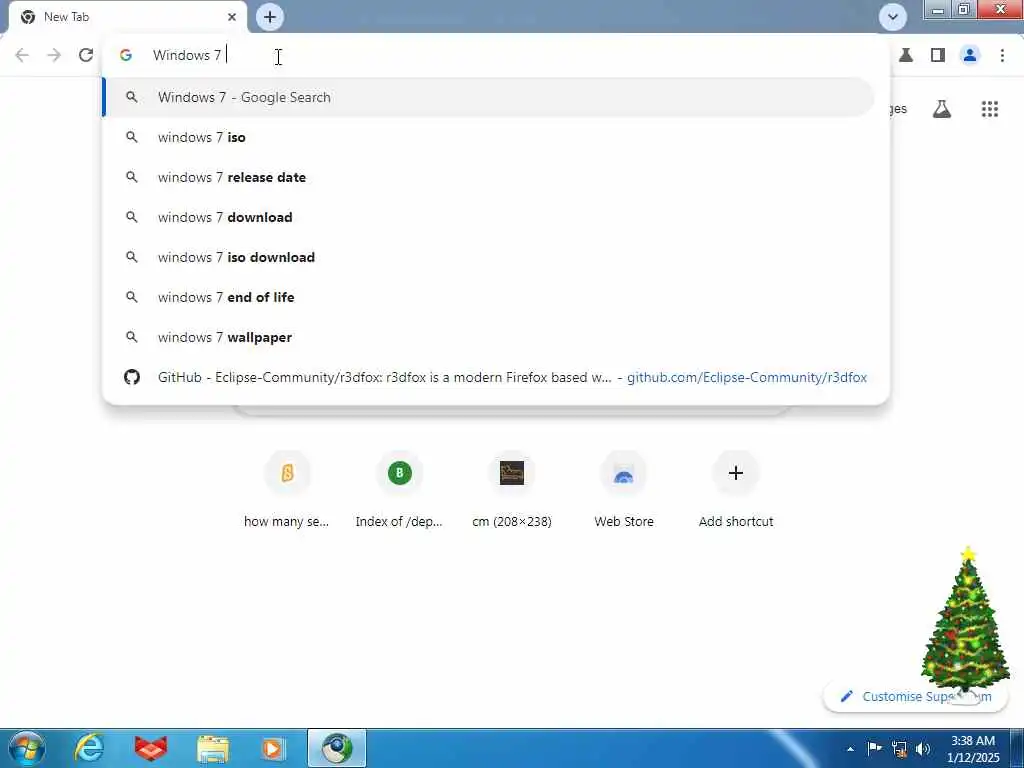
Task: Choose 'windows 7 end of life' suggestion
Action: coord(488,297)
